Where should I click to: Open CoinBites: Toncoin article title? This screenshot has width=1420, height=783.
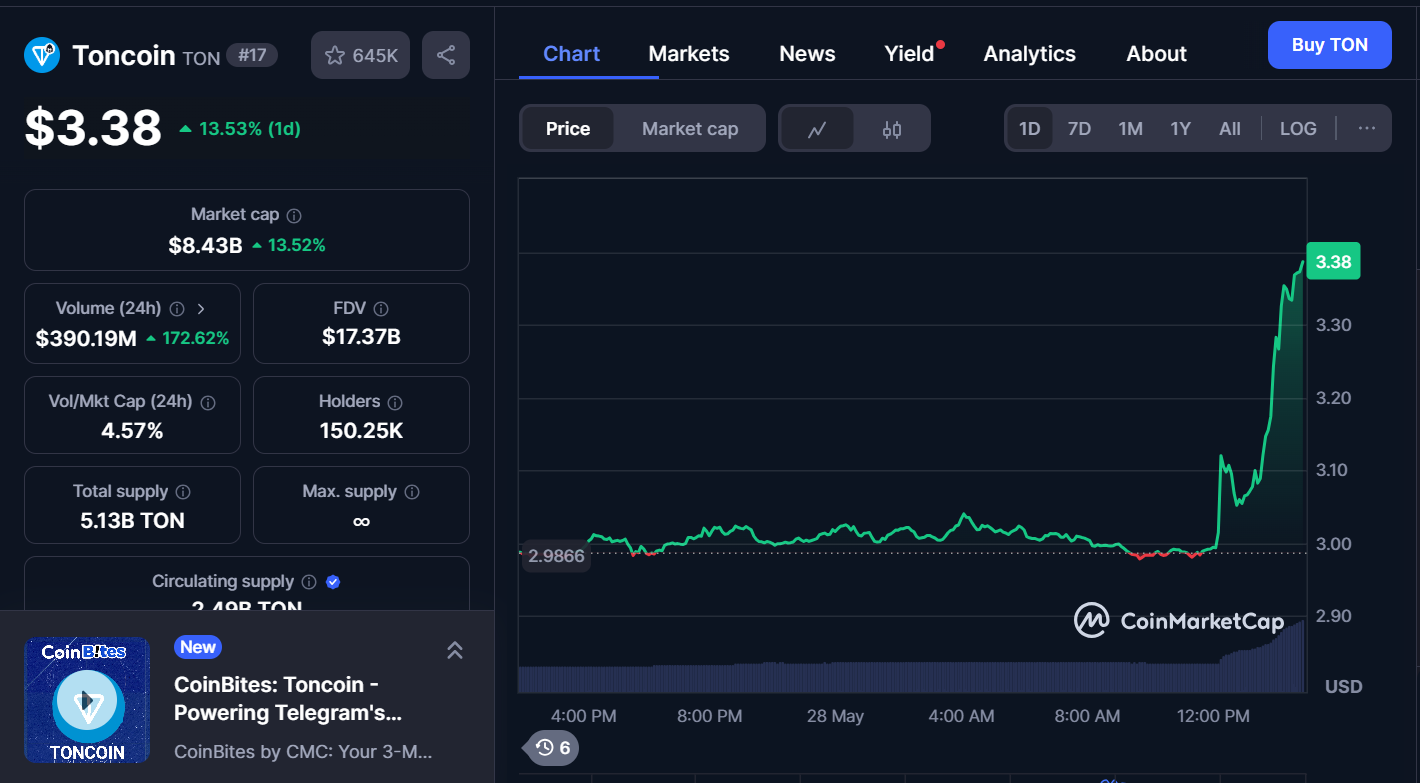point(288,699)
